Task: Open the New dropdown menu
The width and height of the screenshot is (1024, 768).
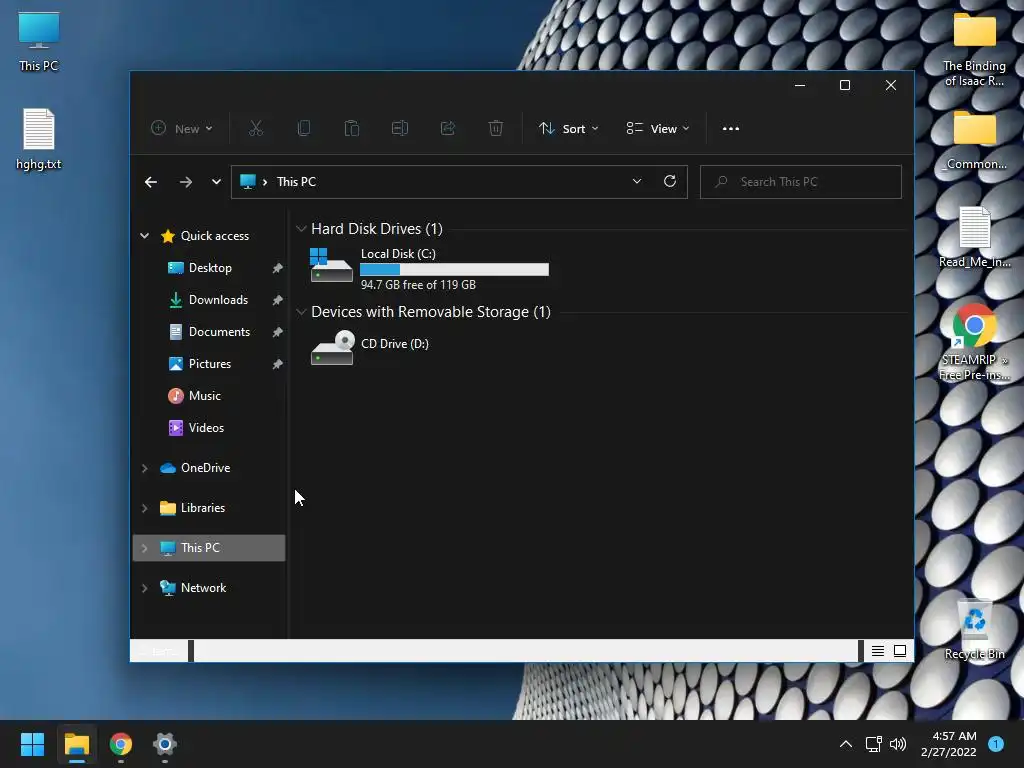Action: tap(182, 129)
